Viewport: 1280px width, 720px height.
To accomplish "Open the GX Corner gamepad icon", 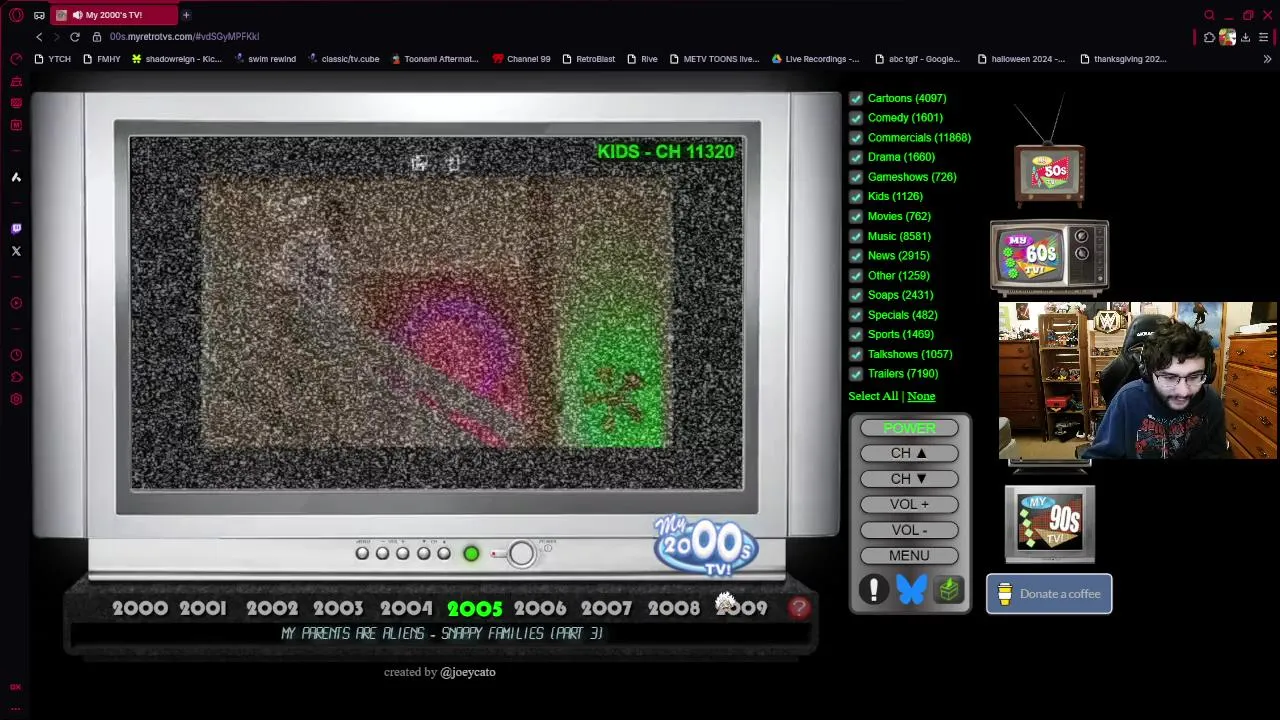I will pos(39,15).
